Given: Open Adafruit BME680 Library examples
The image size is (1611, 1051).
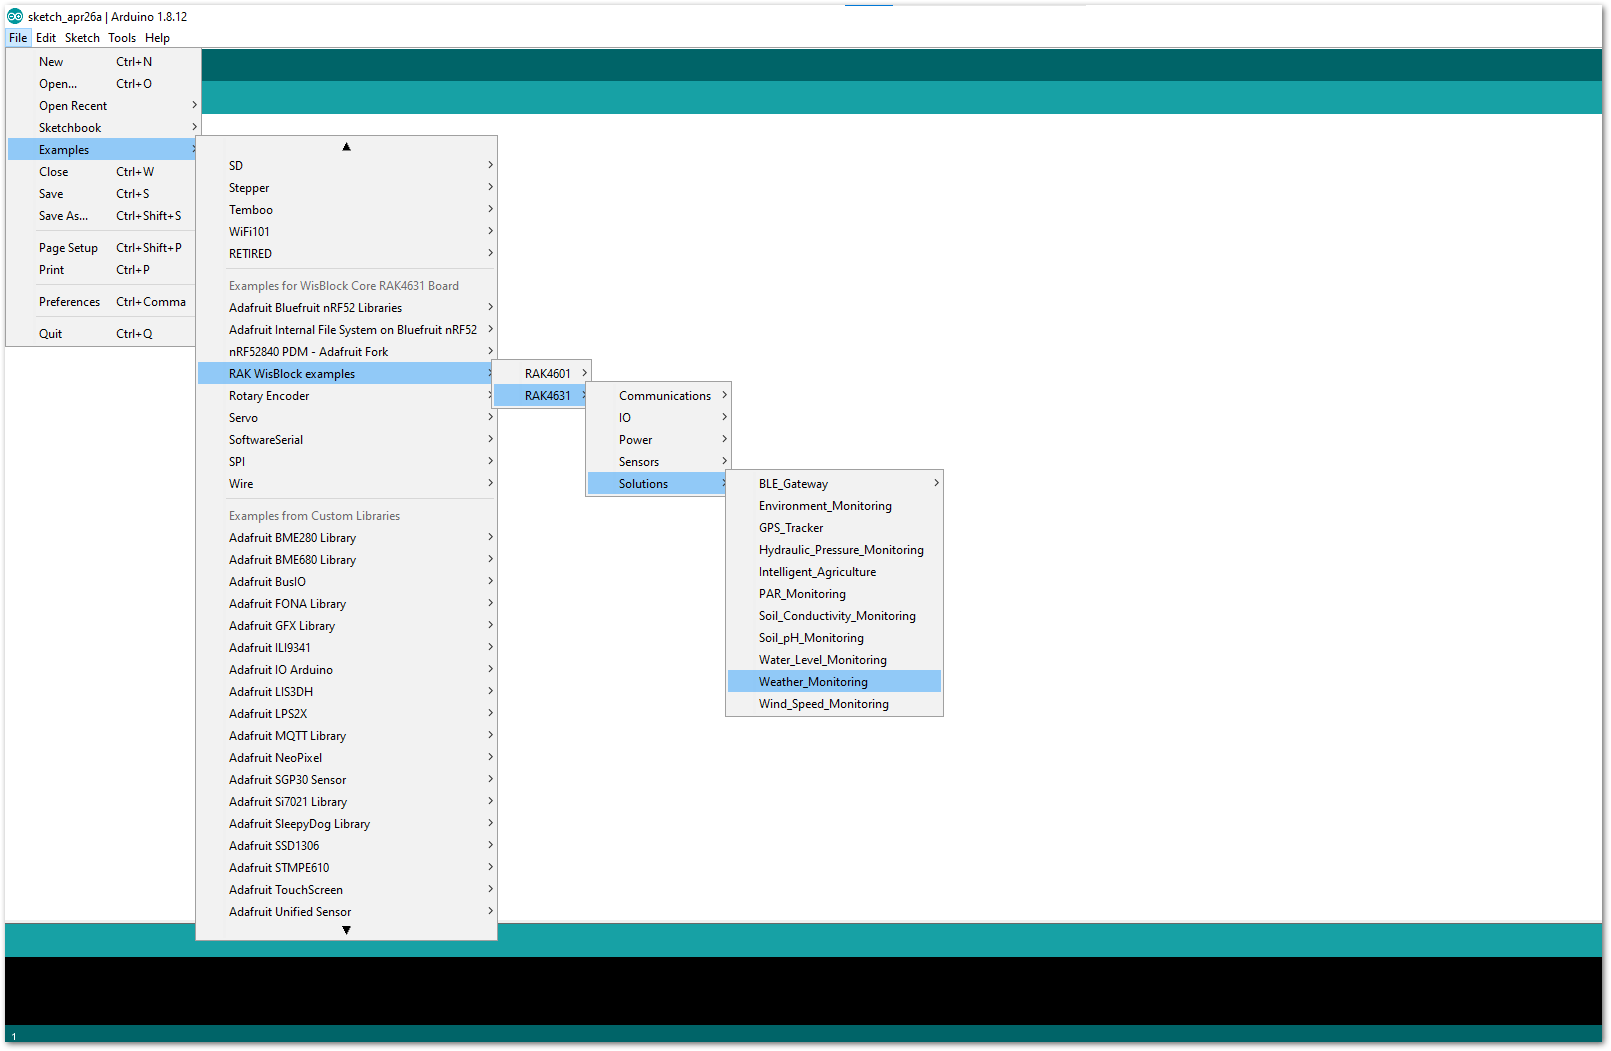Looking at the screenshot, I should point(346,560).
